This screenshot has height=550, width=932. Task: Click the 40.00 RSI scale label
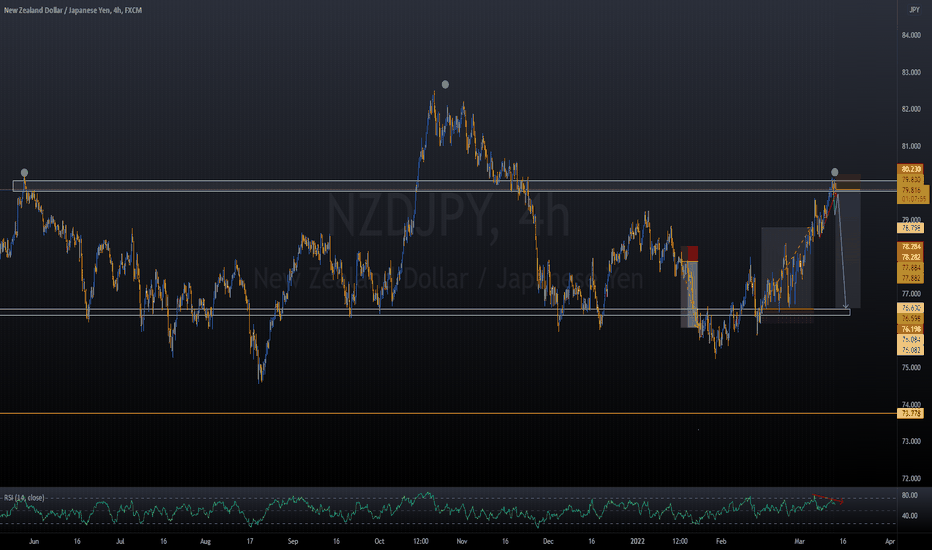909,516
